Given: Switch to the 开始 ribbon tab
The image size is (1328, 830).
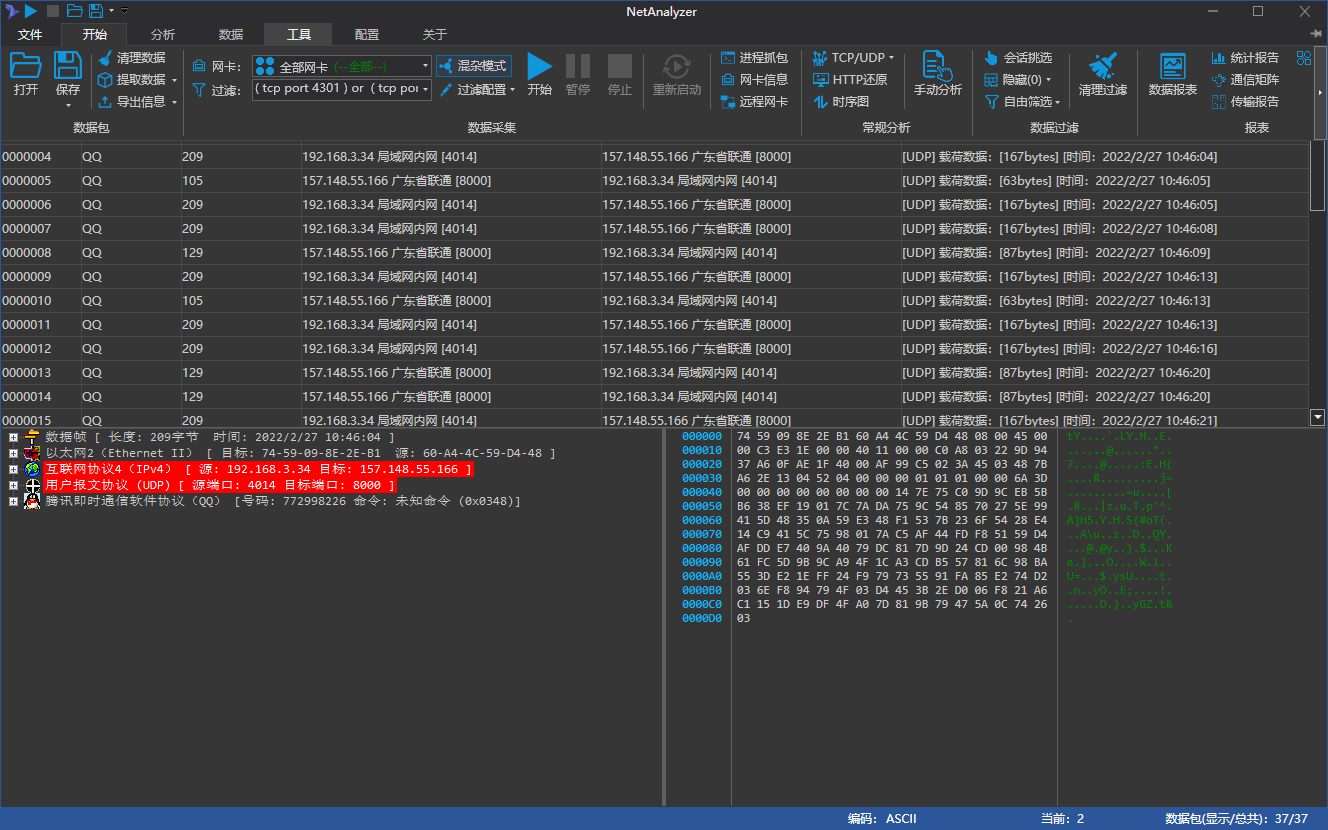Looking at the screenshot, I should 94,34.
